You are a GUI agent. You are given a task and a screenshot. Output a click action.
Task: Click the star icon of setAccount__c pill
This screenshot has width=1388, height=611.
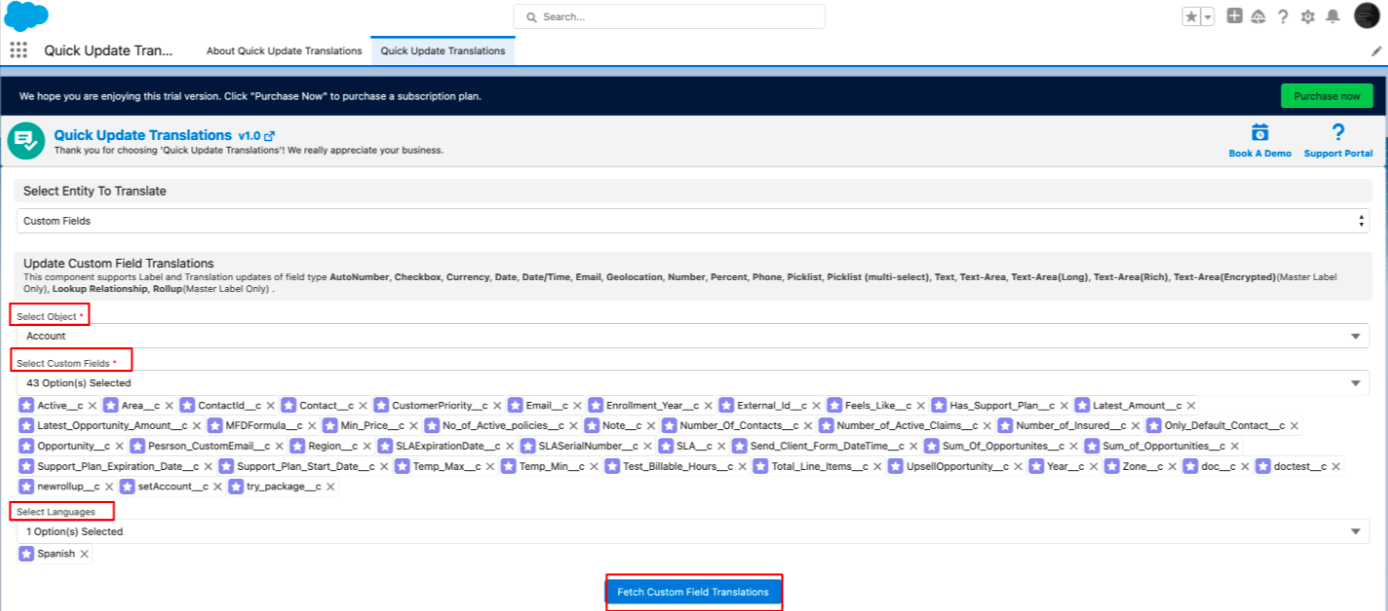(x=127, y=487)
